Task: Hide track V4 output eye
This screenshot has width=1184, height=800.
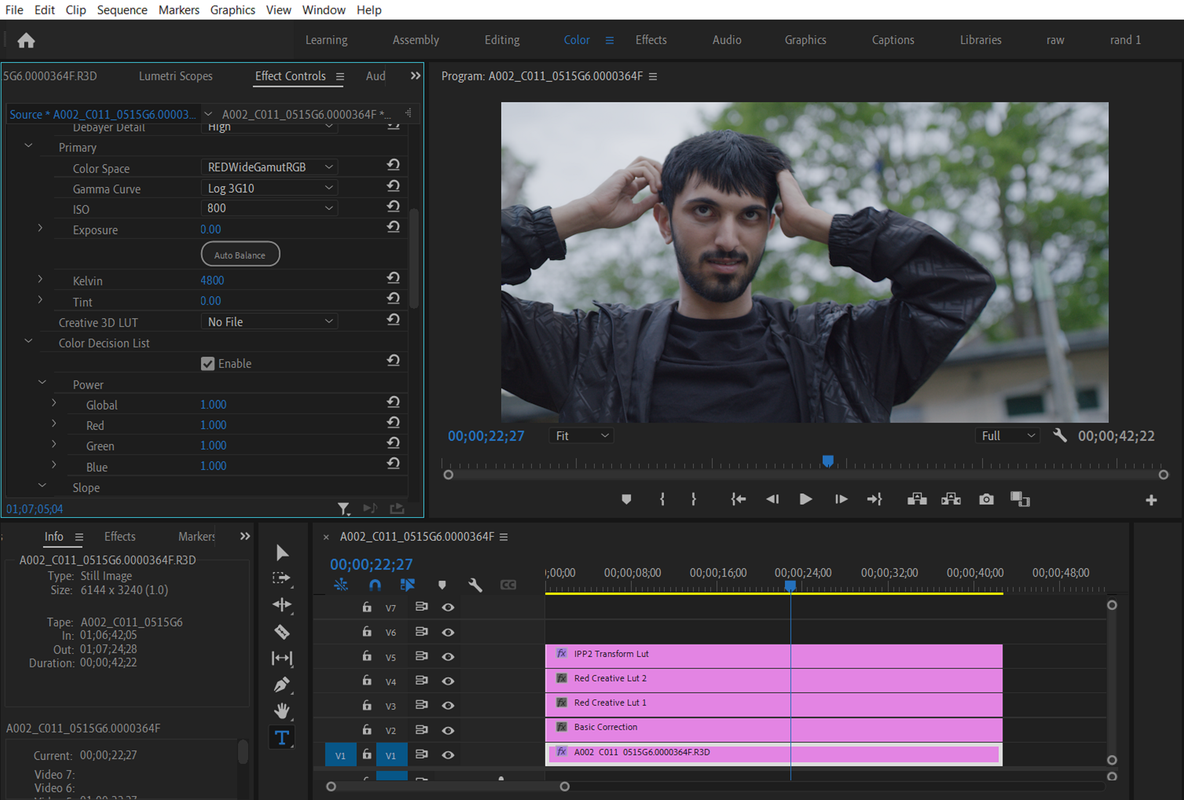Action: 448,681
